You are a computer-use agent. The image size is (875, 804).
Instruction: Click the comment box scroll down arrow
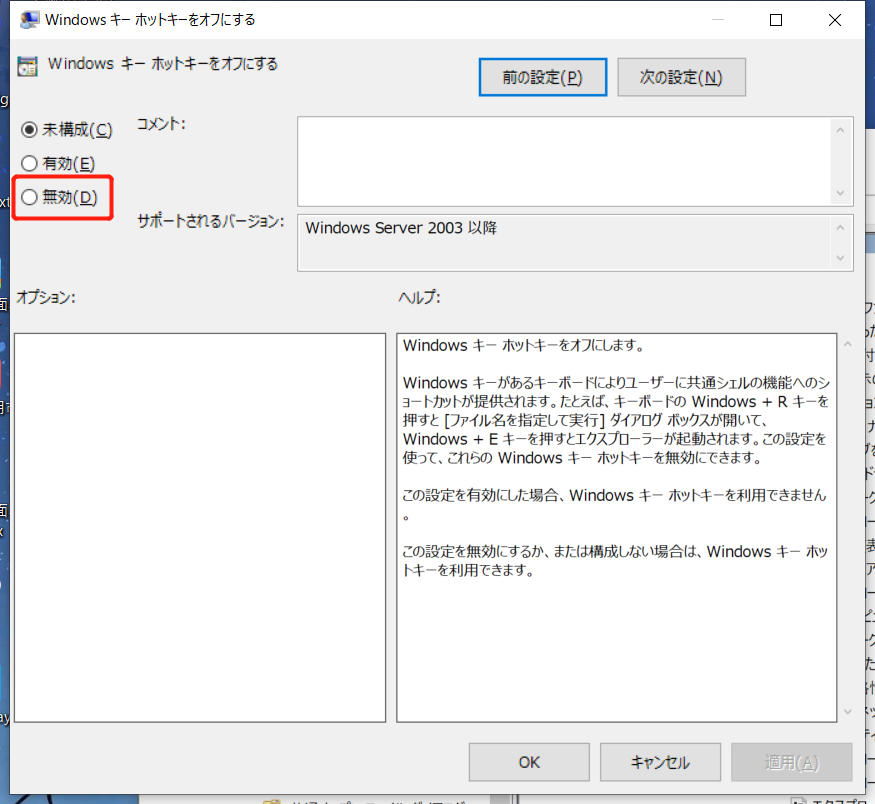(x=840, y=193)
